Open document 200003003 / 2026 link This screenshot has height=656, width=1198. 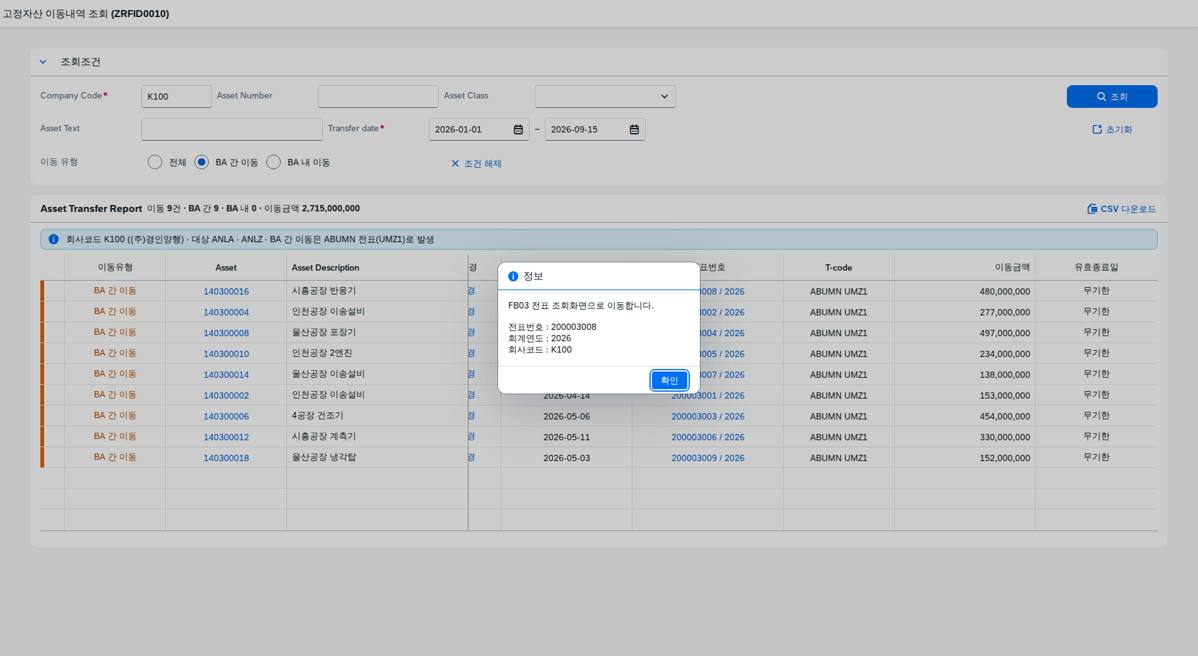pyautogui.click(x=707, y=416)
